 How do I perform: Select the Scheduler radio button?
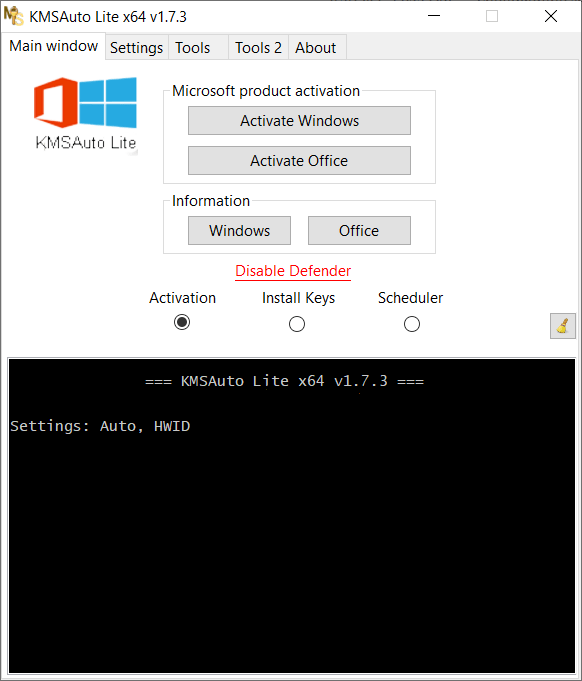pyautogui.click(x=412, y=324)
